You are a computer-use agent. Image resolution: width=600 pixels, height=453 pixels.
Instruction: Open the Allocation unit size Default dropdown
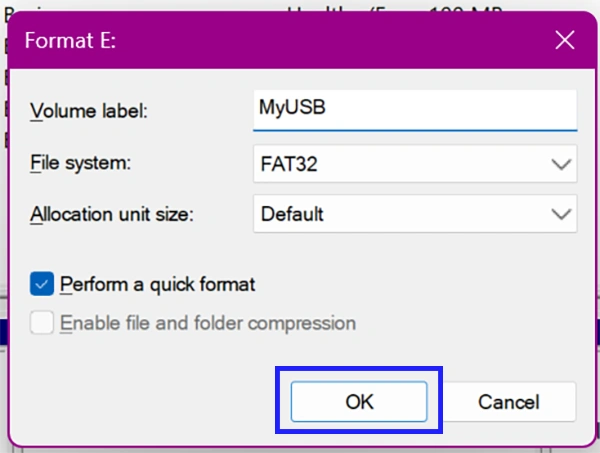415,213
